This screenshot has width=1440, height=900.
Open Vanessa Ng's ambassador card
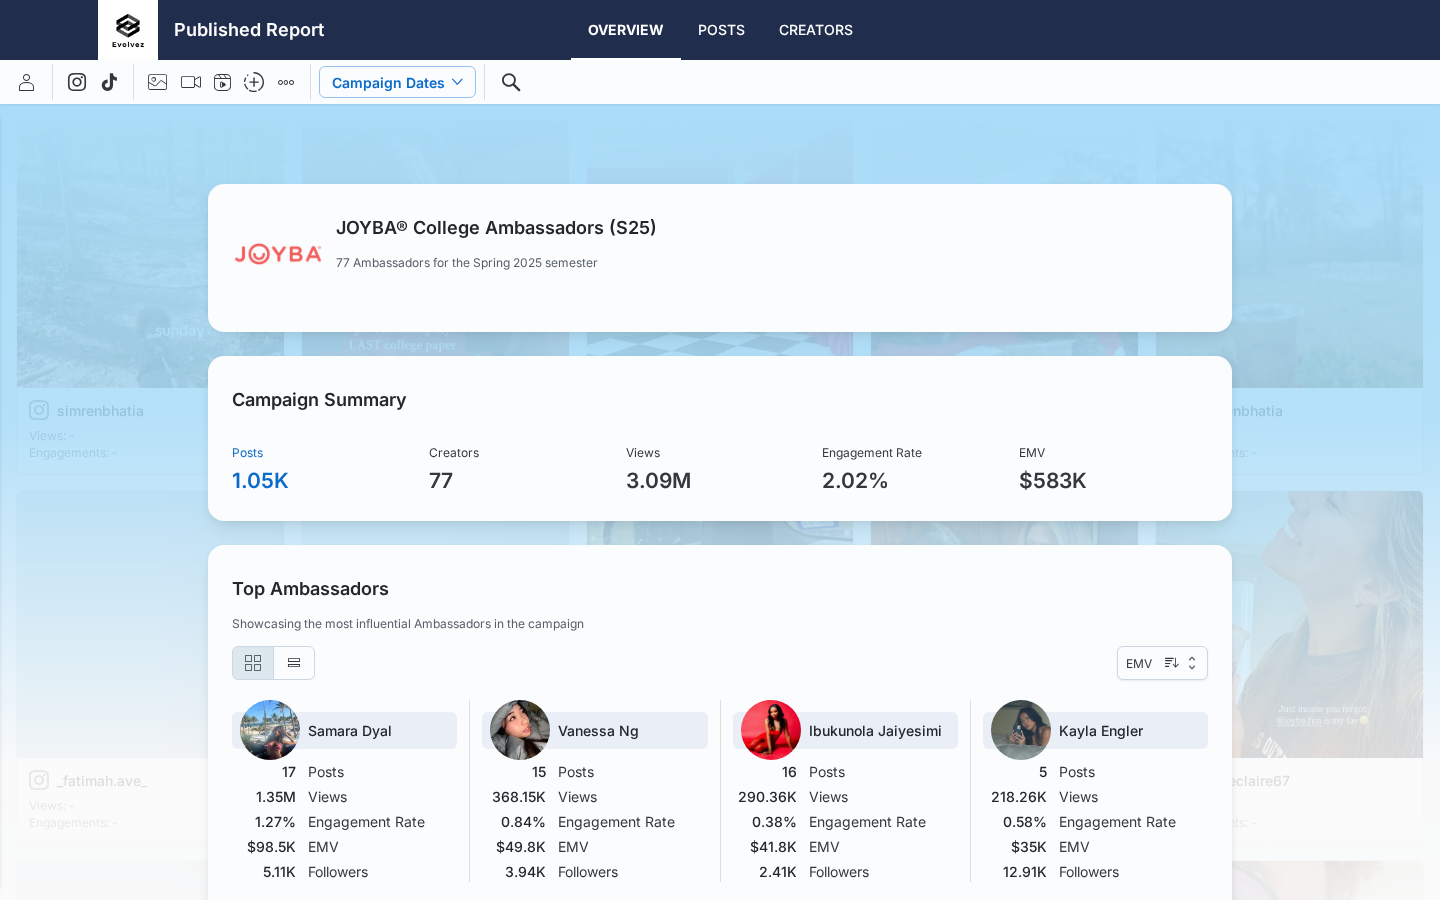coord(595,730)
